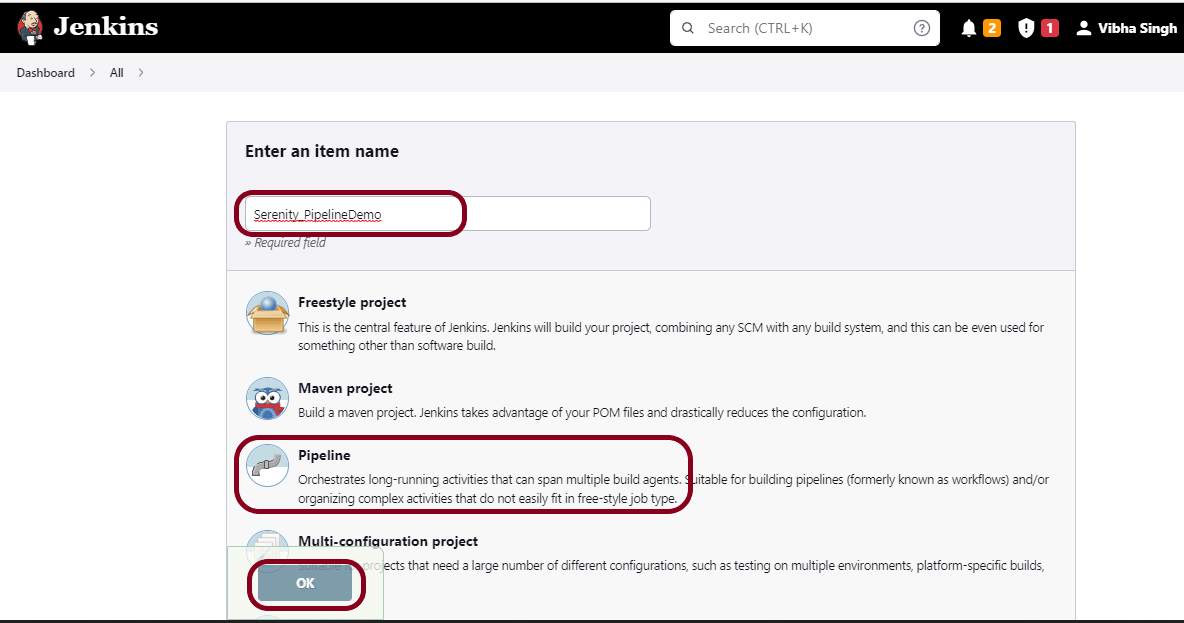The height and width of the screenshot is (623, 1184).
Task: Expand the All breadcrumb chevron
Action: [x=141, y=73]
